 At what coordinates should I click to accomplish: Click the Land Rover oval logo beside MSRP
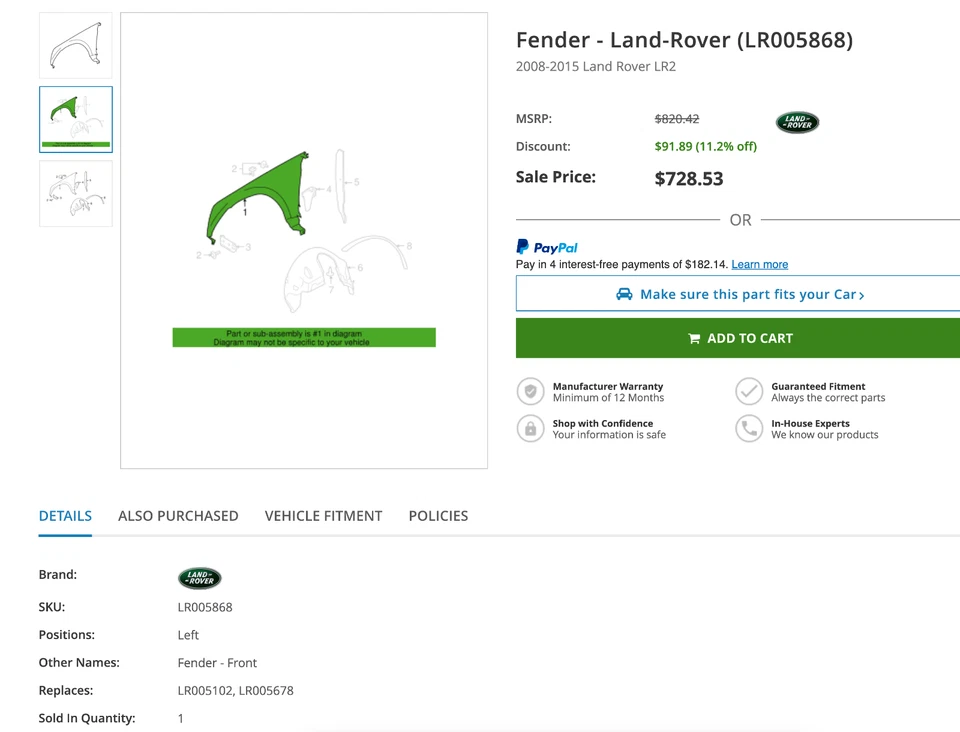point(797,122)
